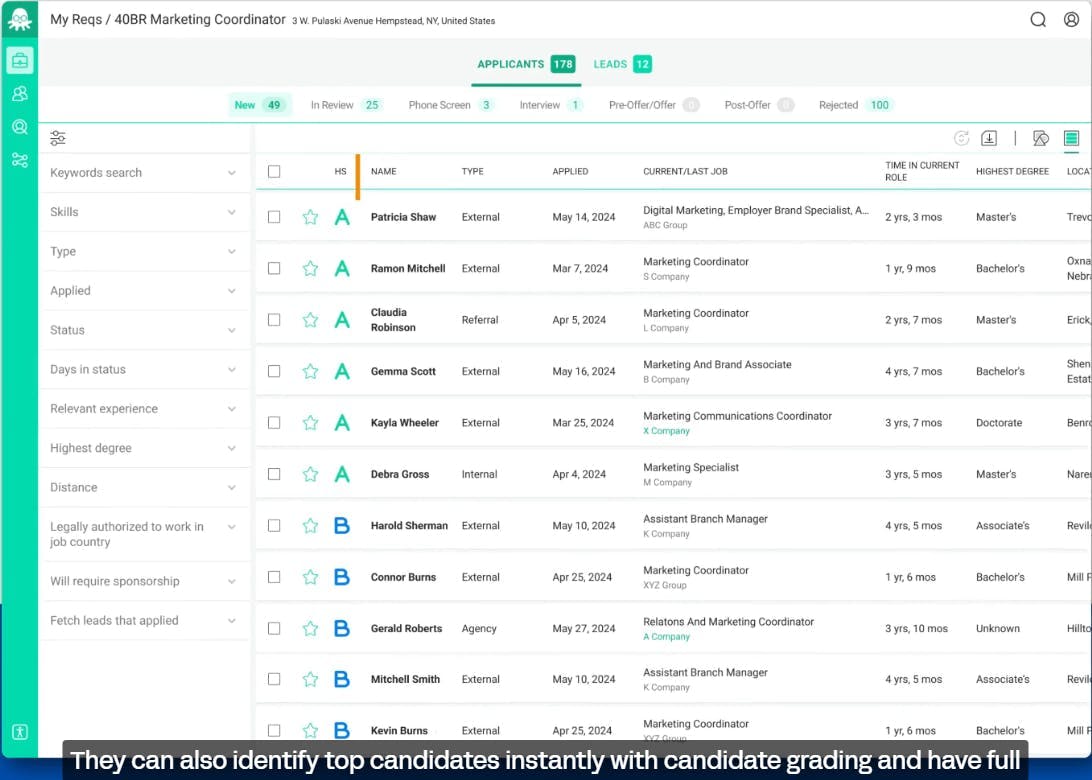Click the download export icon

989,139
